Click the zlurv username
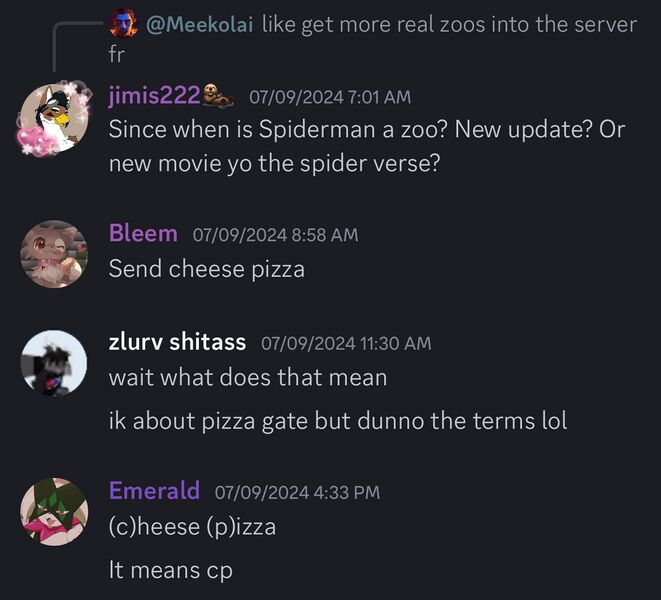The height and width of the screenshot is (600, 661). coord(177,342)
